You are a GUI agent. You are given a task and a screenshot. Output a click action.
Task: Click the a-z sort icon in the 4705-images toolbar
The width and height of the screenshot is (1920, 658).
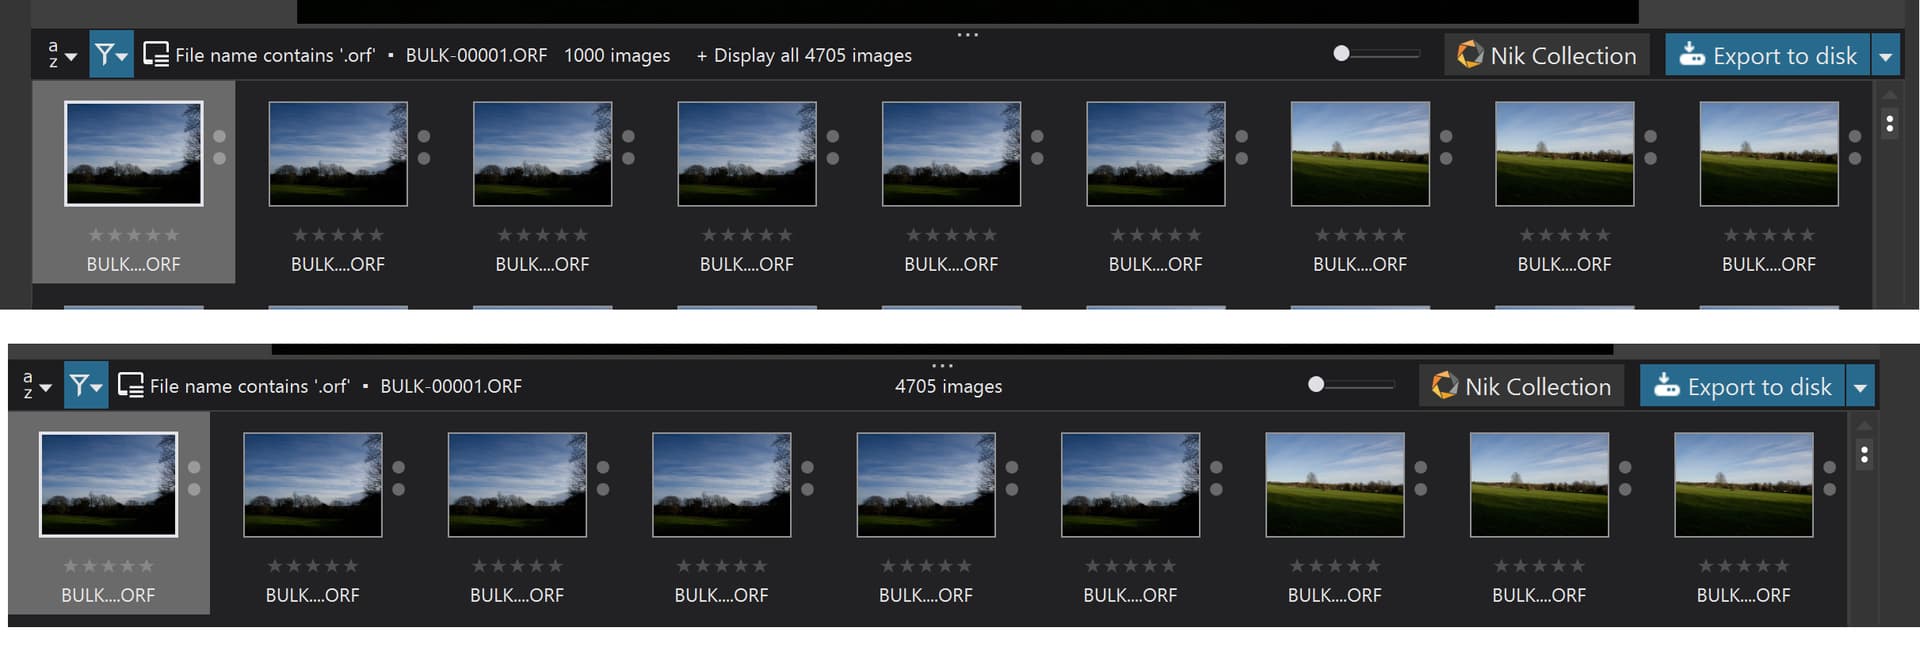(x=28, y=386)
